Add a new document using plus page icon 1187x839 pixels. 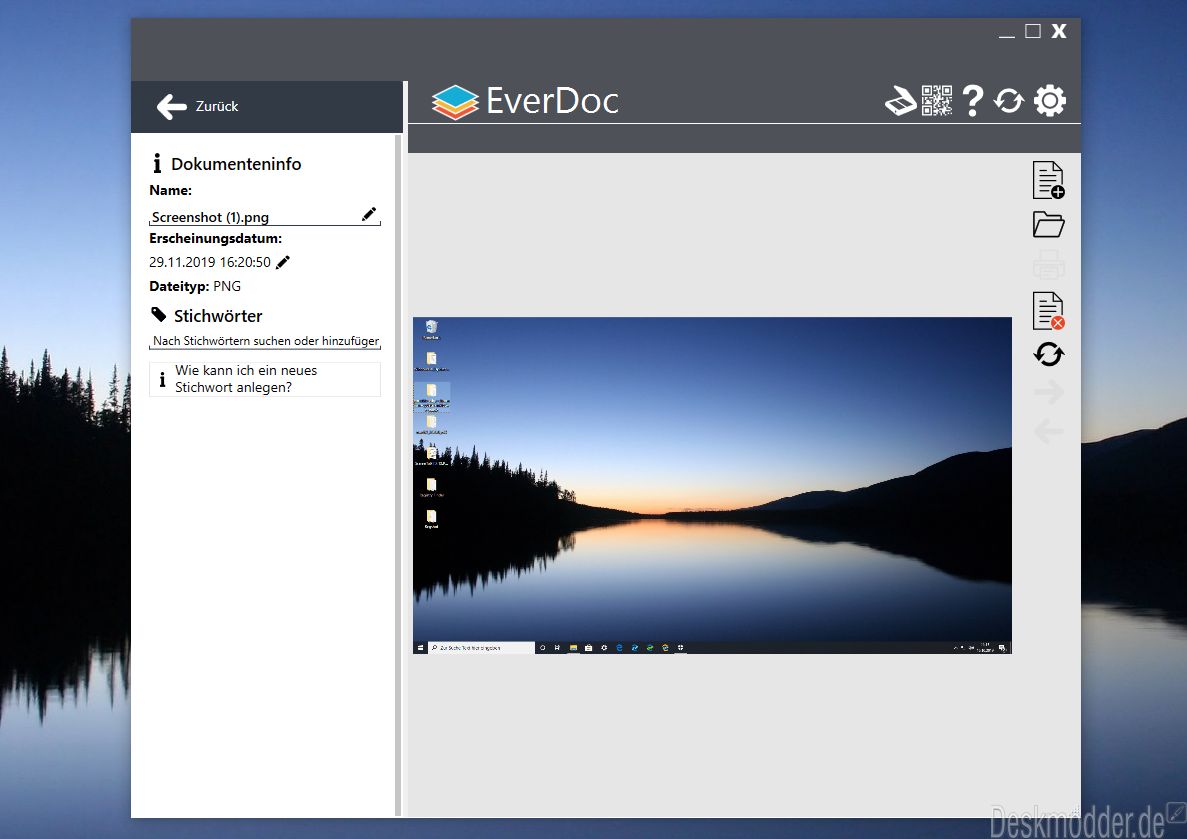pos(1048,180)
